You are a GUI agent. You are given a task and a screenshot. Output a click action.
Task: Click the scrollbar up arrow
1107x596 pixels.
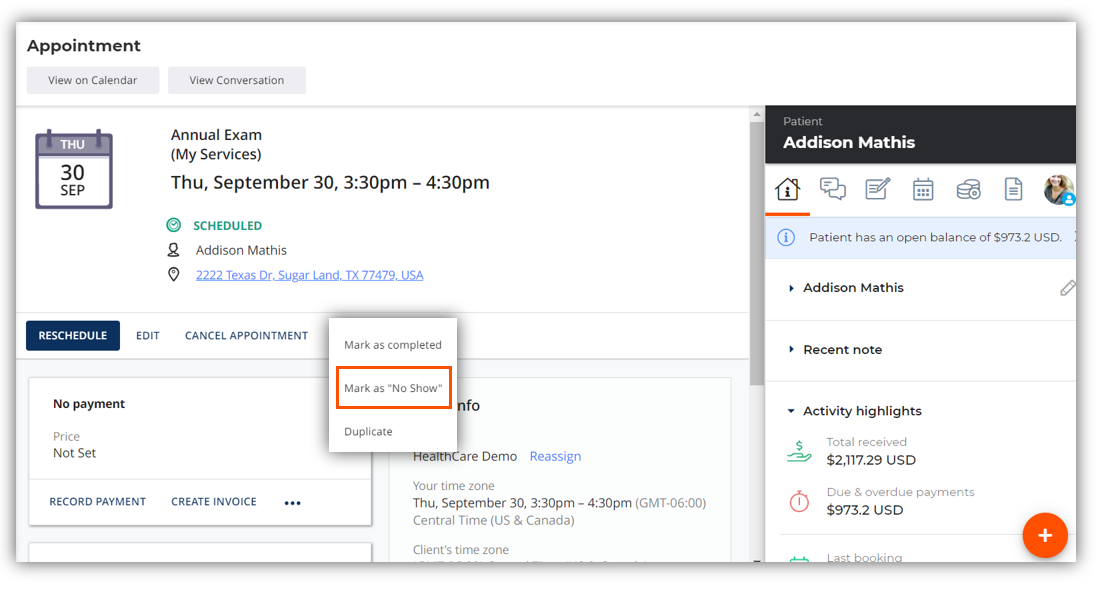pos(756,114)
